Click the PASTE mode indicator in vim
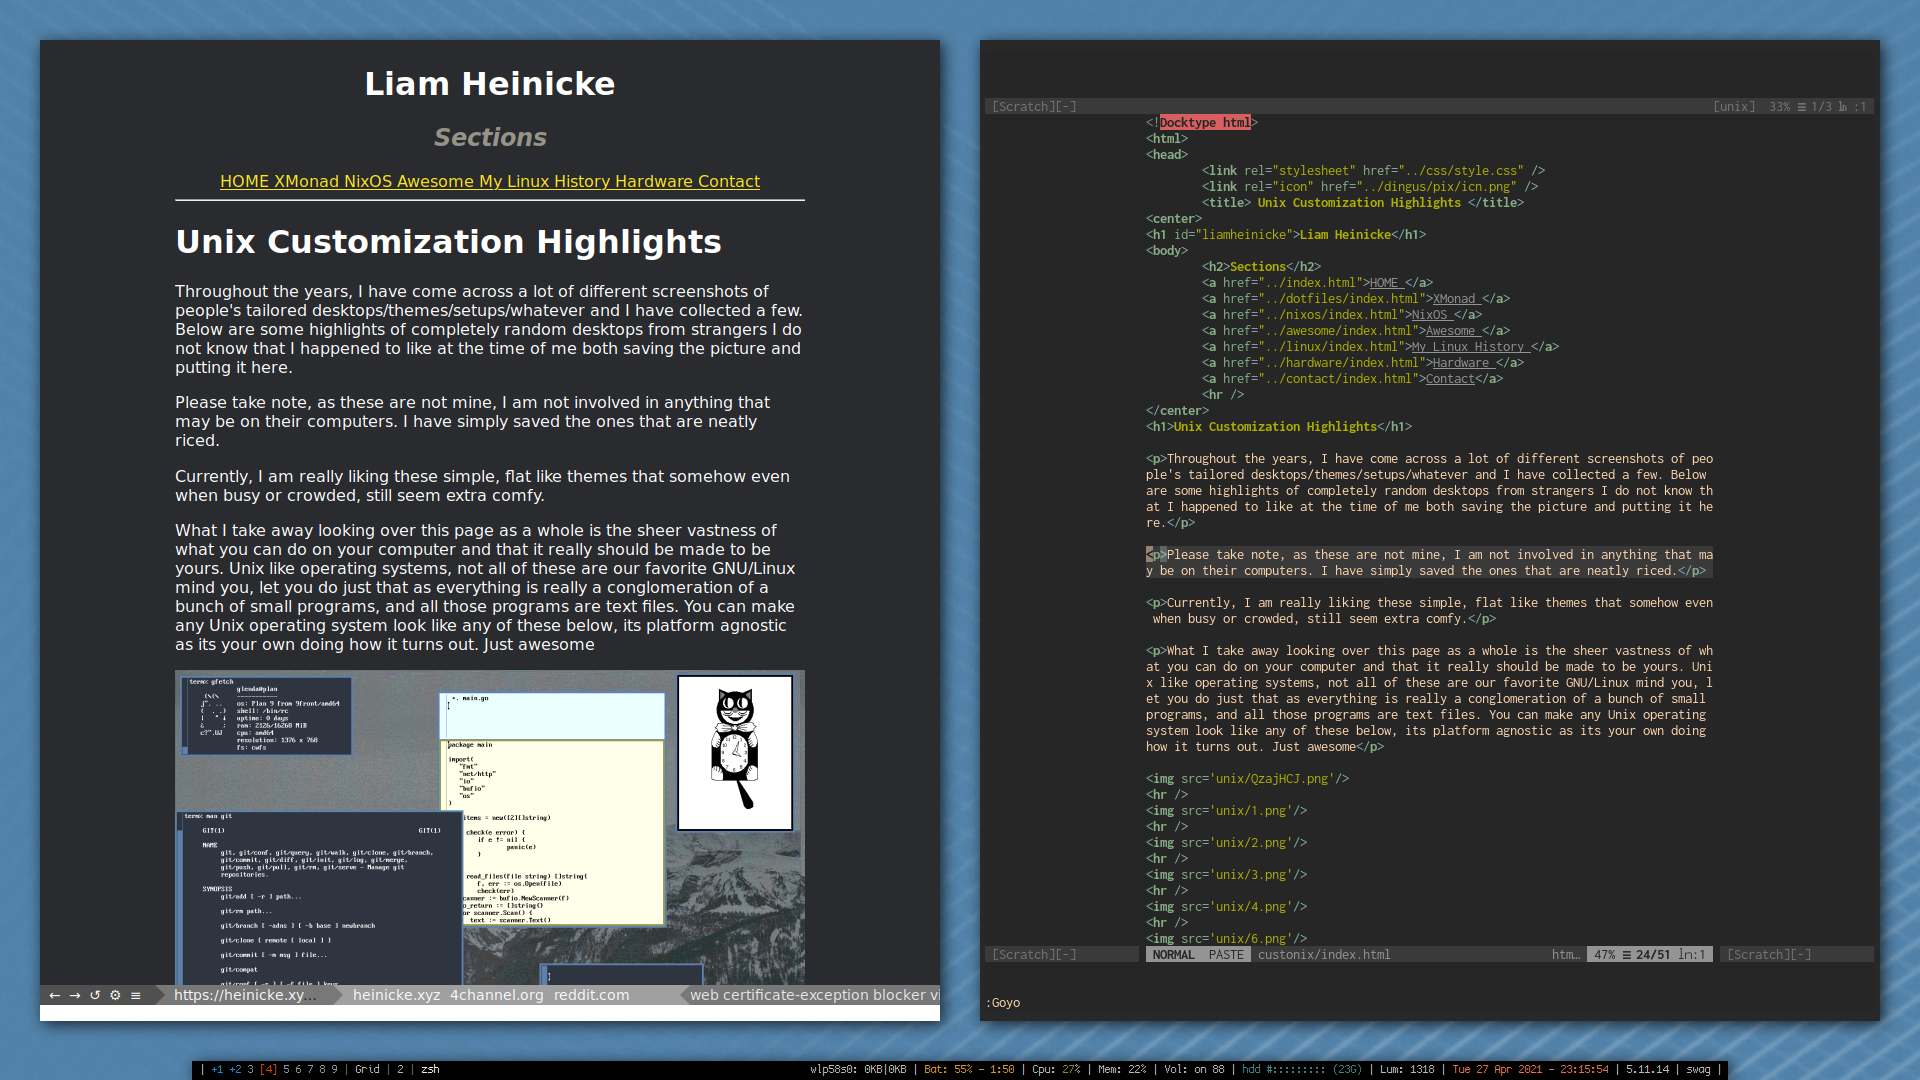This screenshot has height=1080, width=1920. tap(1225, 955)
